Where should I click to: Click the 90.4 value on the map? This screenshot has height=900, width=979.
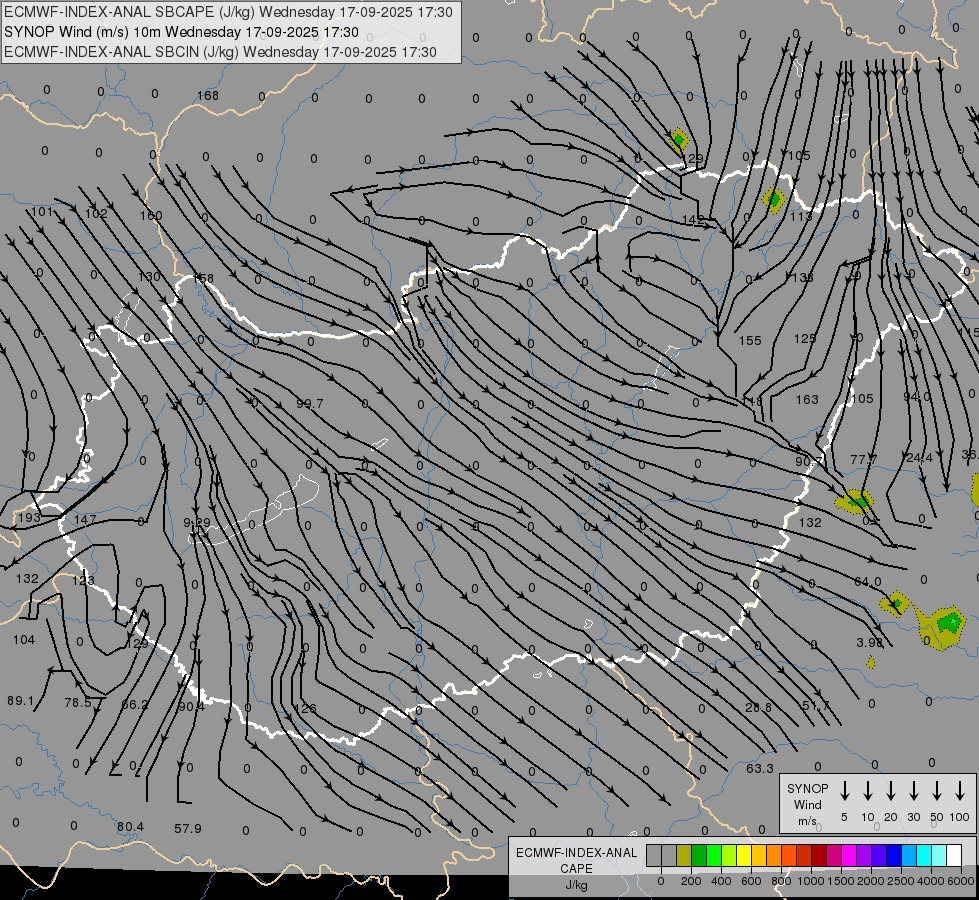click(191, 706)
